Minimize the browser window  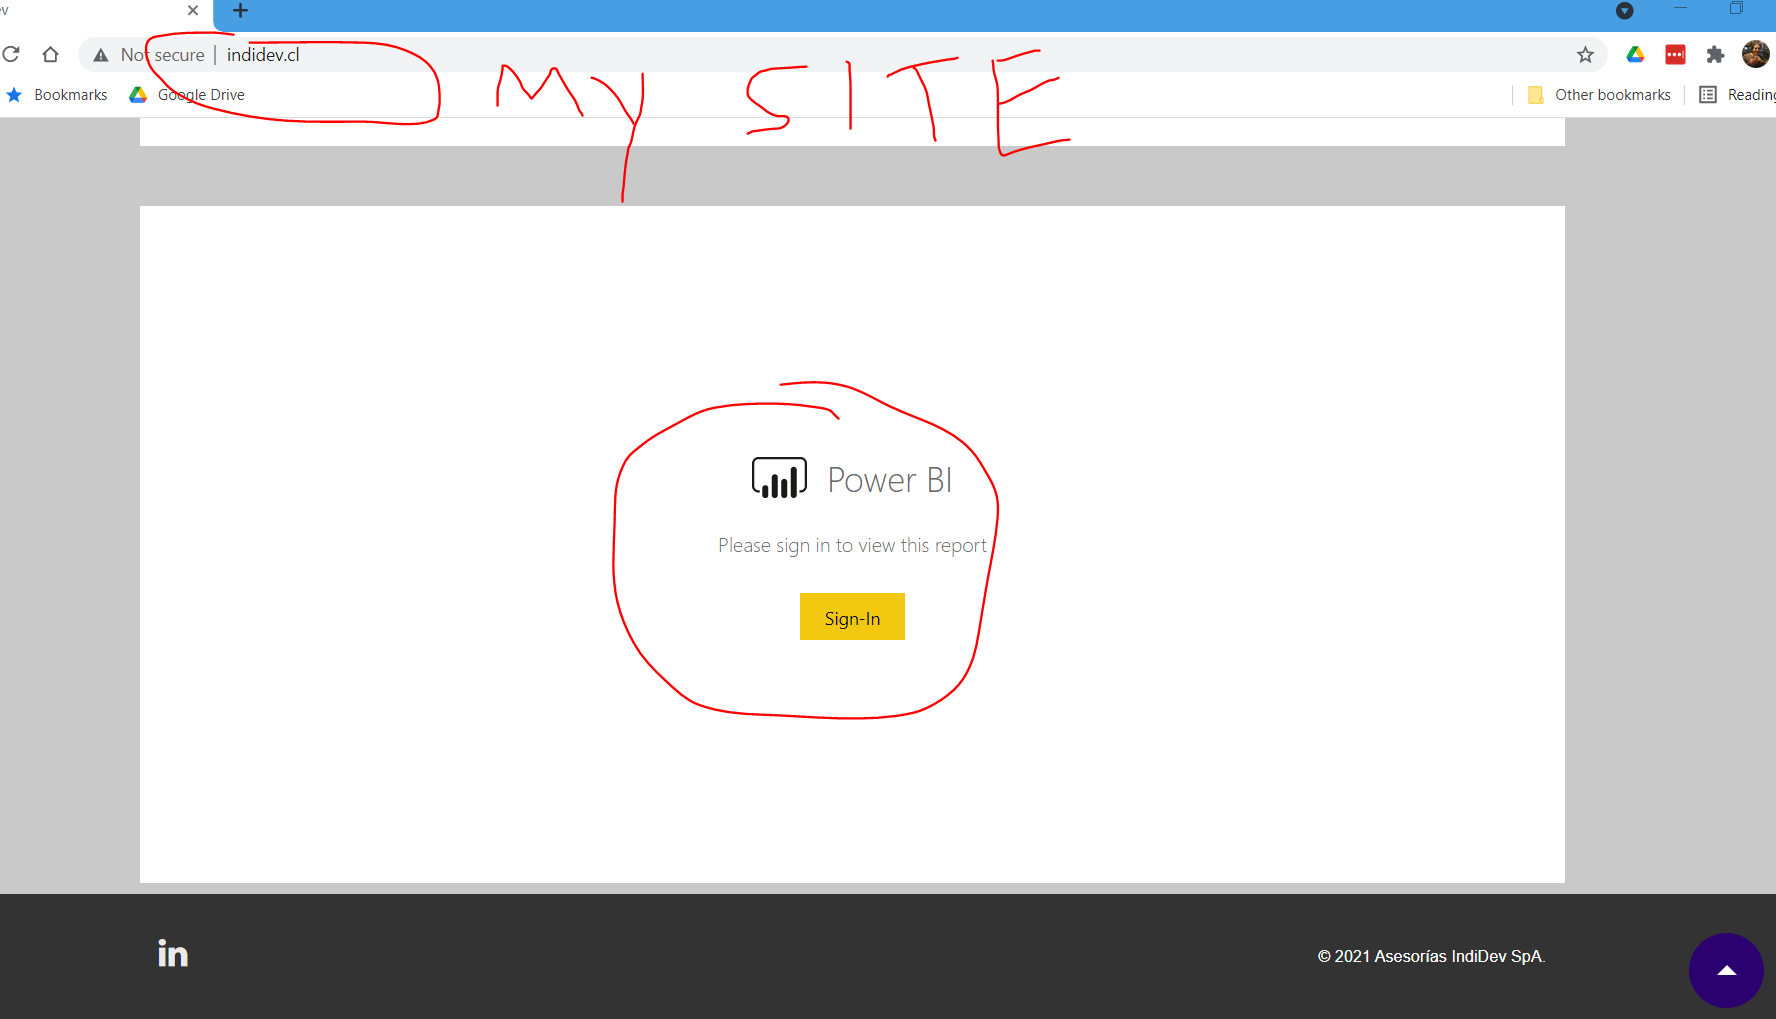click(1681, 9)
